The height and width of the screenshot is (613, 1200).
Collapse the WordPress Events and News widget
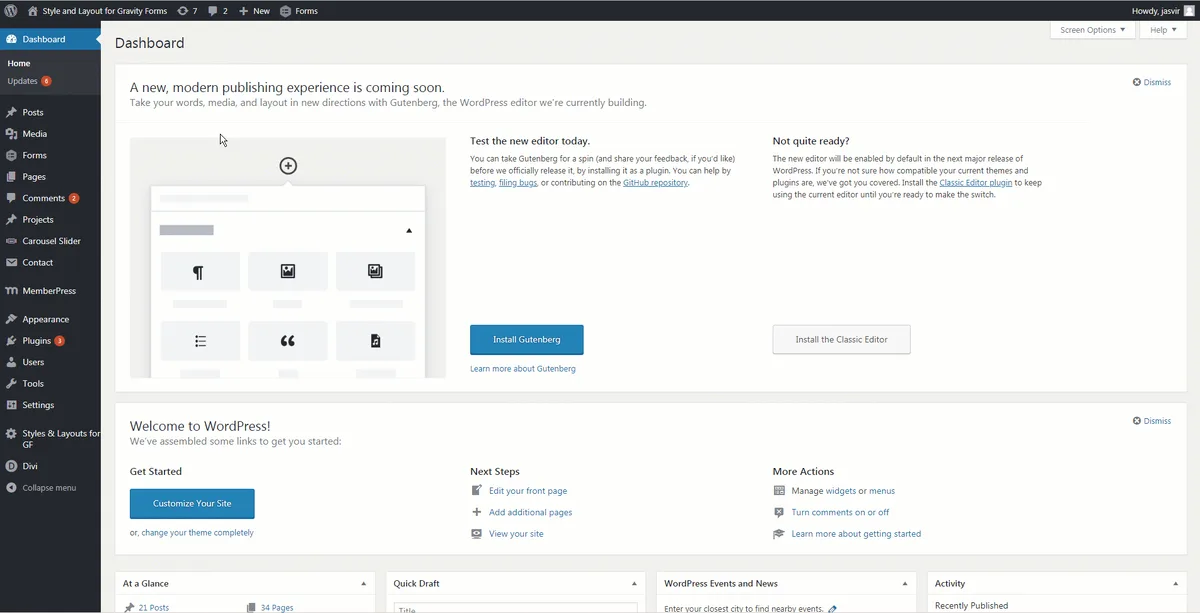(x=905, y=583)
